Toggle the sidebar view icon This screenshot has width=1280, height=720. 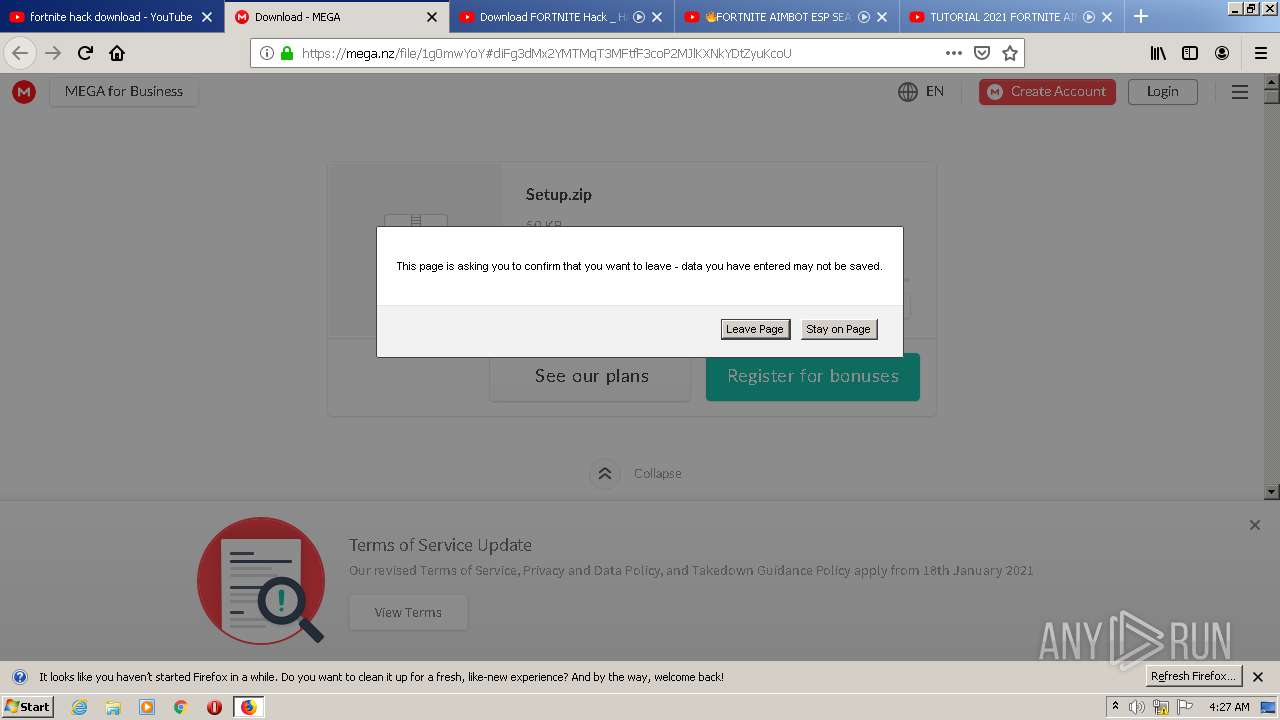1190,53
